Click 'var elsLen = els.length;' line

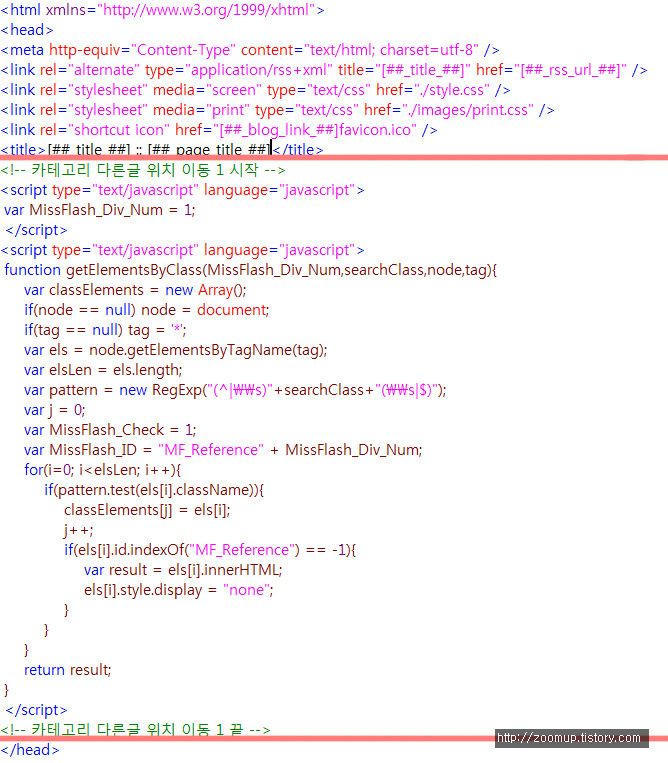point(103,370)
